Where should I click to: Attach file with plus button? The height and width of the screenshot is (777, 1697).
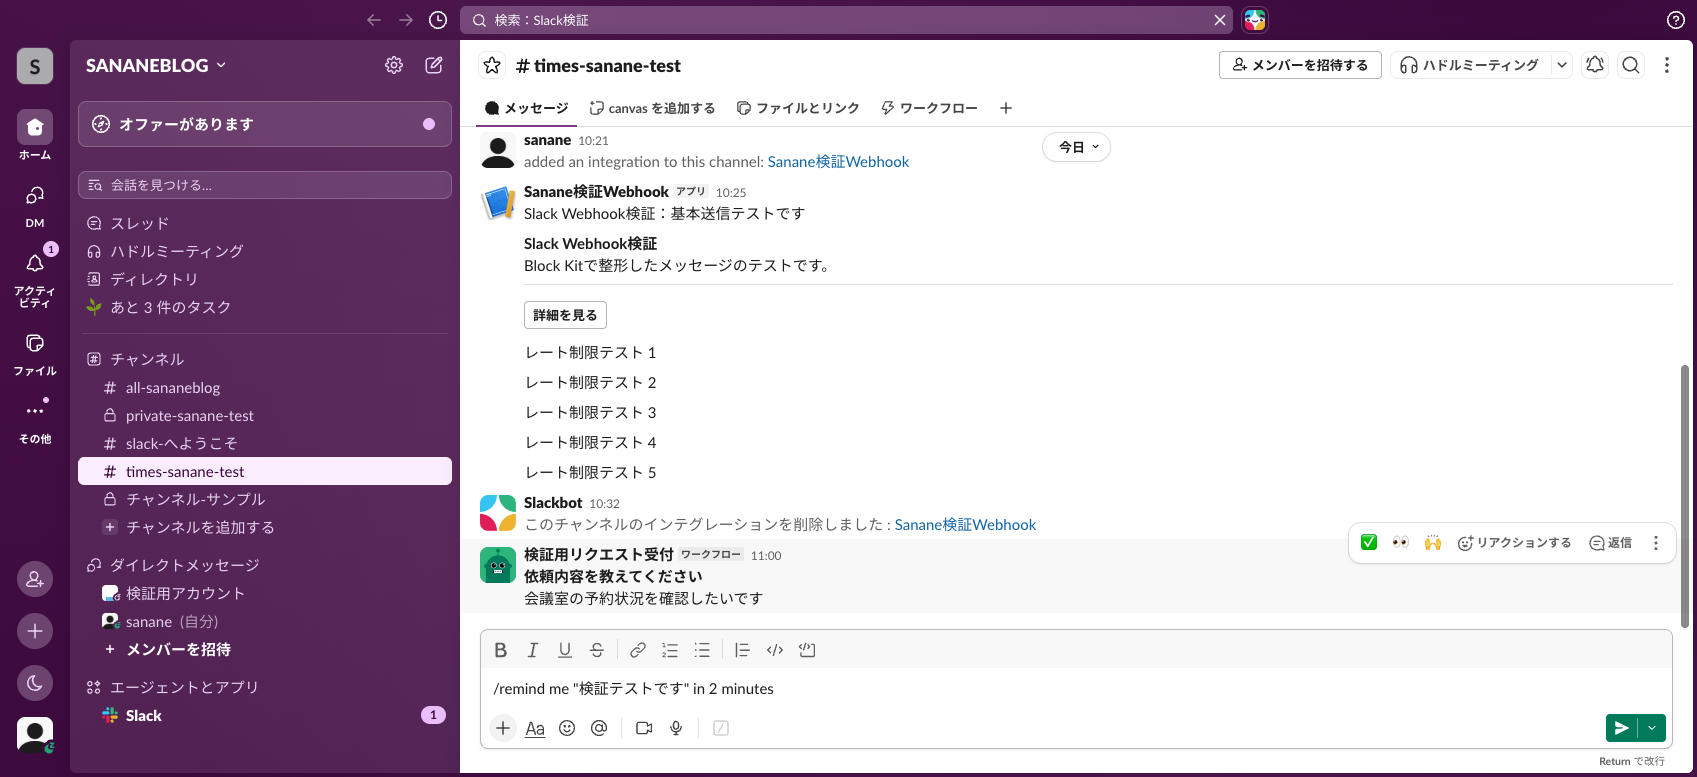[x=503, y=728]
